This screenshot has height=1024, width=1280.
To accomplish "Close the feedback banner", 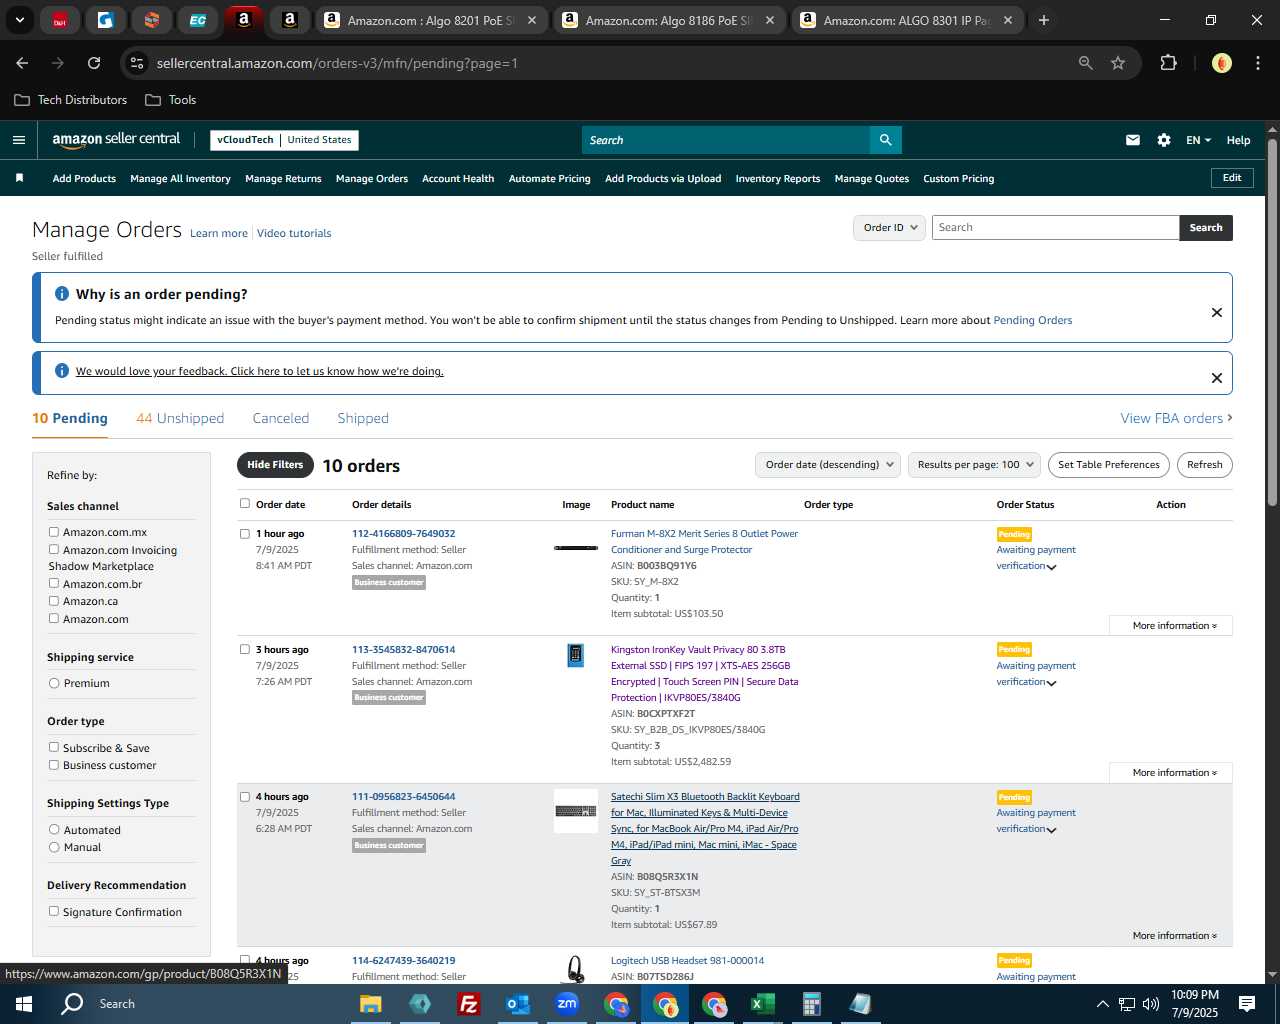I will 1217,378.
